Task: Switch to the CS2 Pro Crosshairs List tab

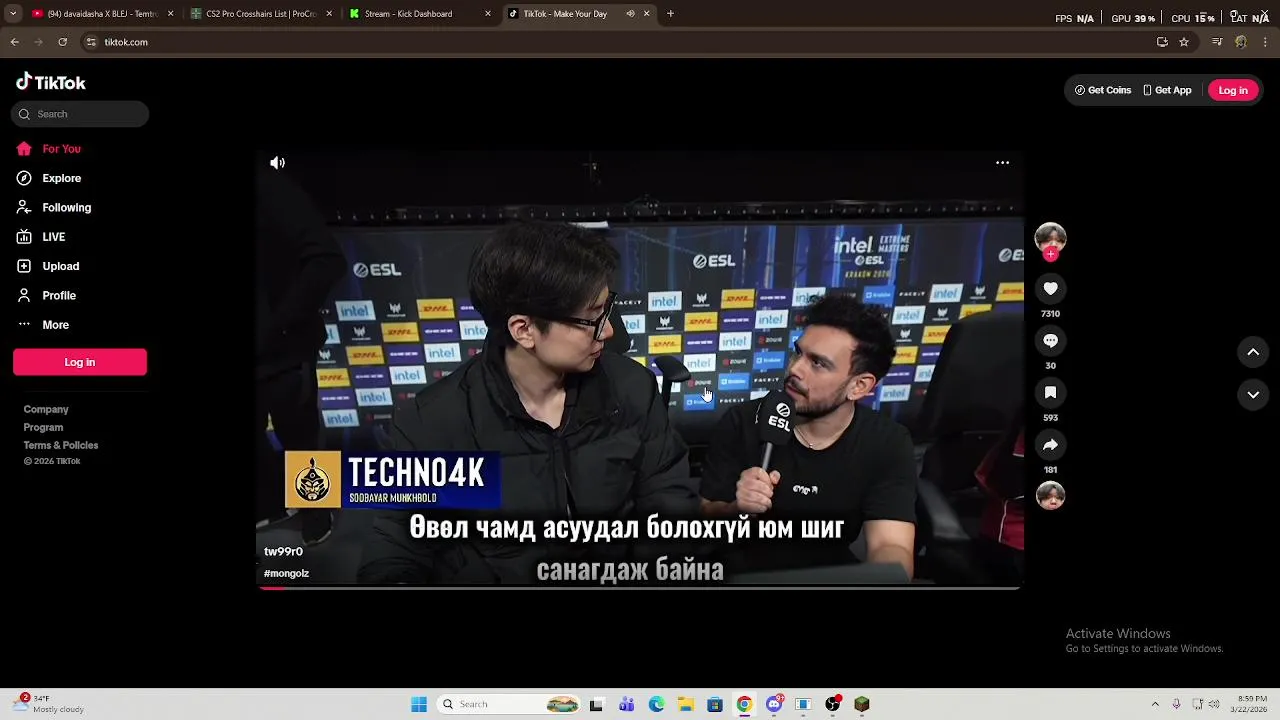Action: pyautogui.click(x=260, y=14)
